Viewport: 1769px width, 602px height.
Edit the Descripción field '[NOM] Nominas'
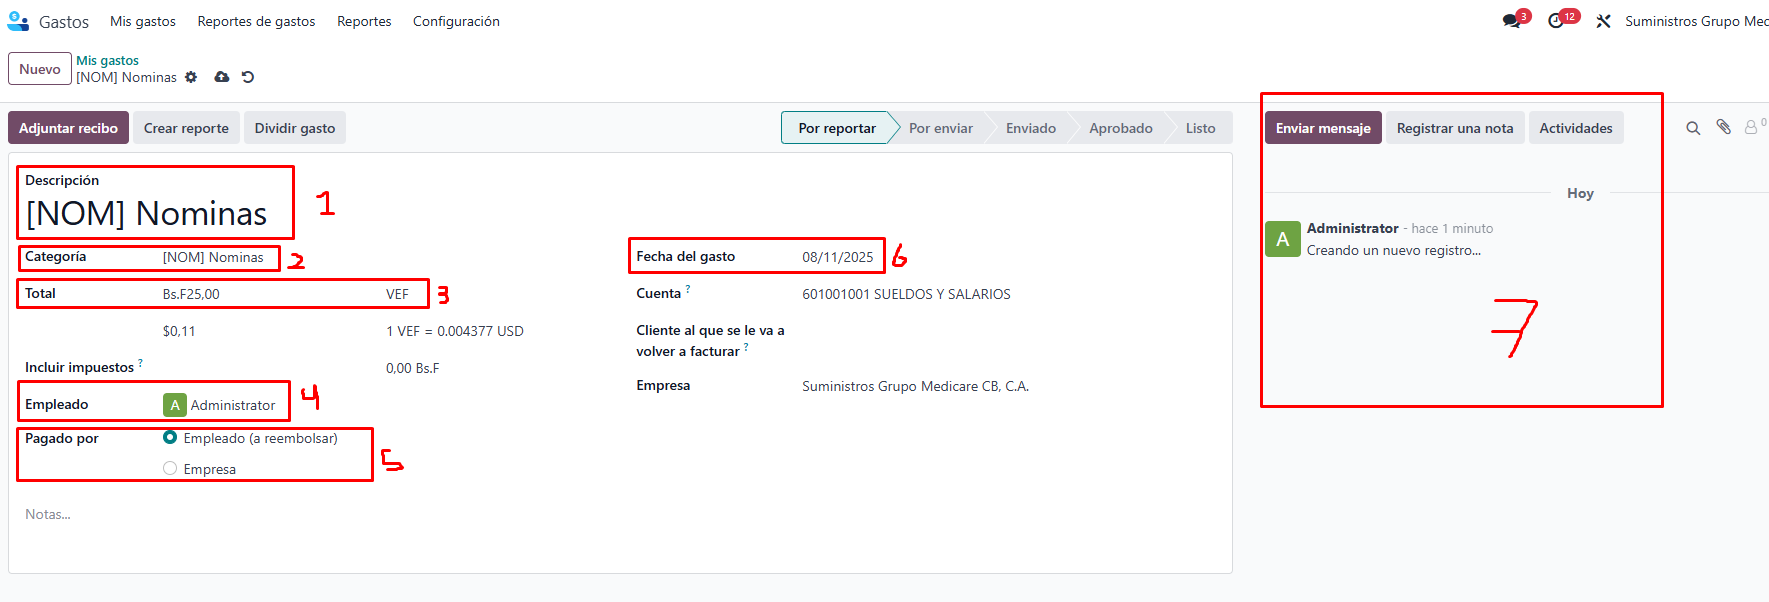pyautogui.click(x=146, y=214)
